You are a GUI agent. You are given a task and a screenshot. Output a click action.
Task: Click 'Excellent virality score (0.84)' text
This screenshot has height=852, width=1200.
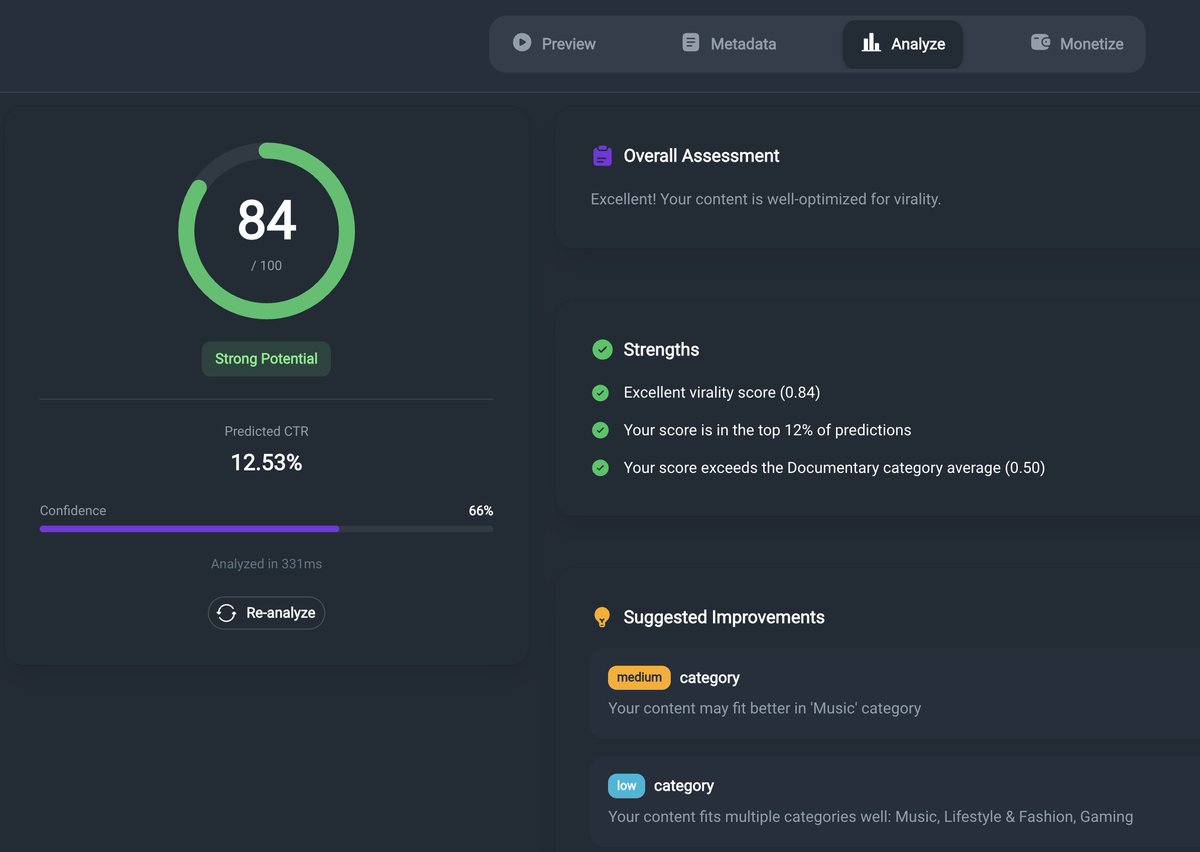tap(721, 393)
